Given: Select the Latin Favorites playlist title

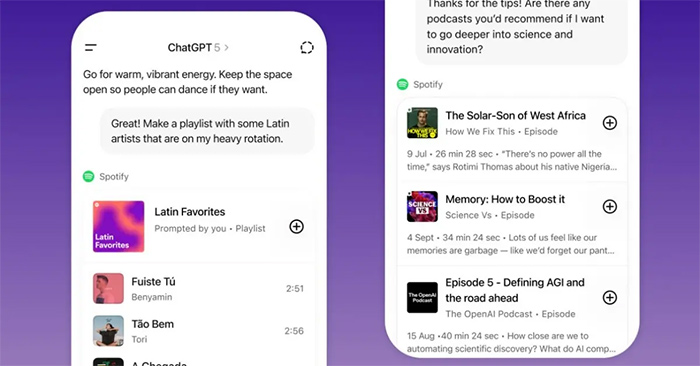Looking at the screenshot, I should [x=190, y=212].
